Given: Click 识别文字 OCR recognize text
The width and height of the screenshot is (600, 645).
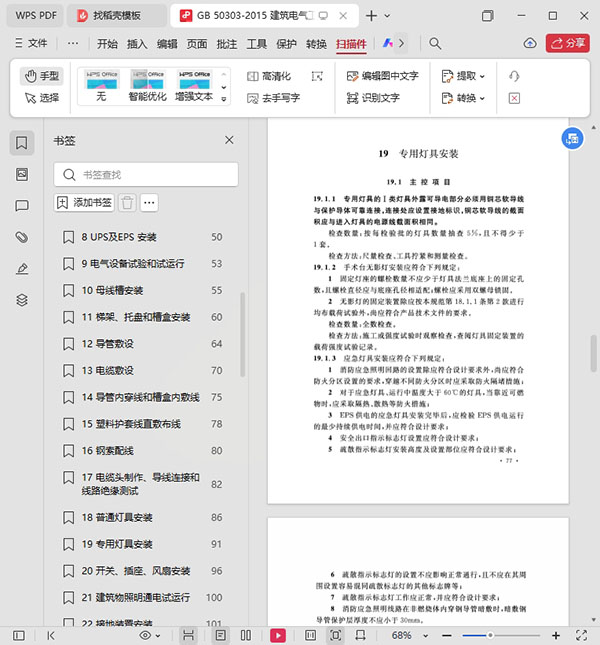Looking at the screenshot, I should click(x=373, y=98).
